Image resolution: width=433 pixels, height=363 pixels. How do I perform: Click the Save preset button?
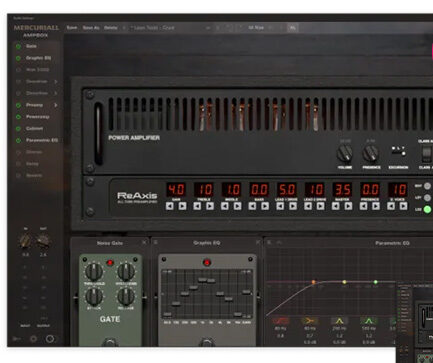pyautogui.click(x=72, y=28)
